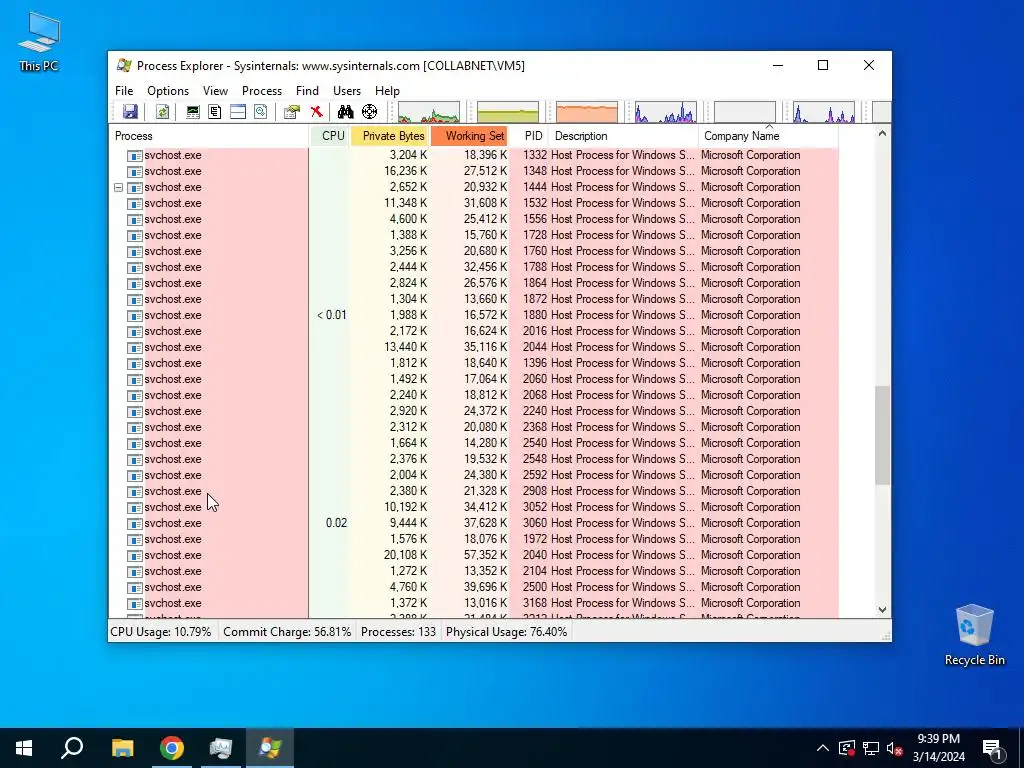Select the svchost.exe row with PID 2908
This screenshot has height=768, width=1024.
click(x=473, y=491)
